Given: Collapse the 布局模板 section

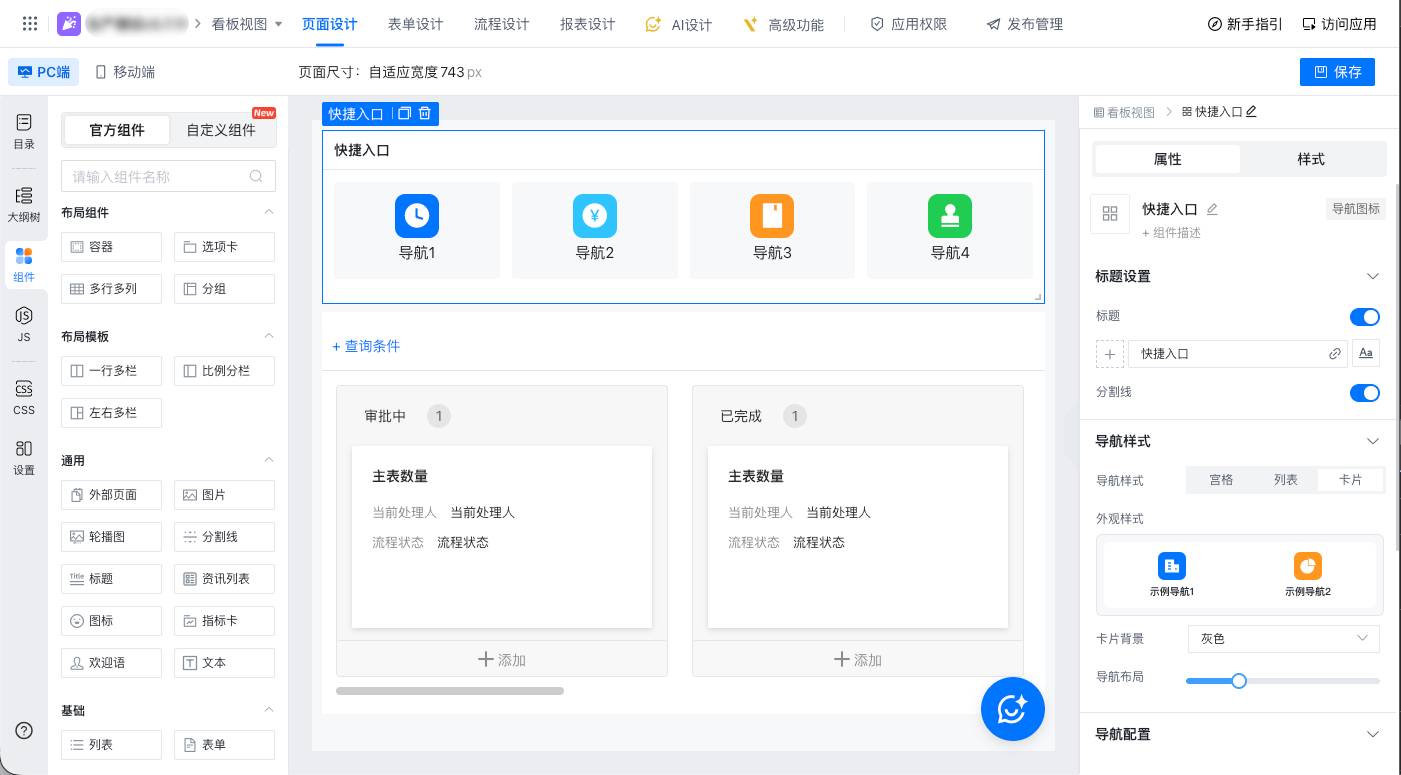Looking at the screenshot, I should 268,336.
